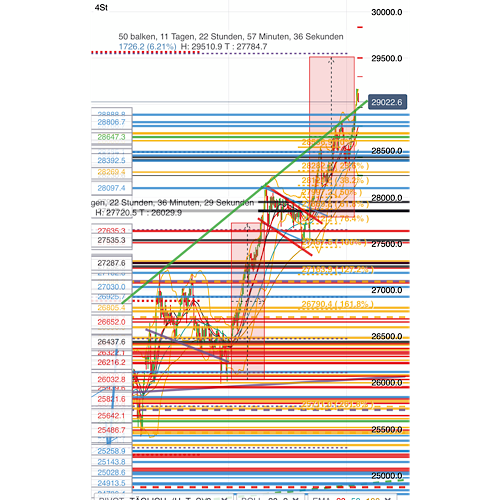Select the 26437.6 level label

(111, 342)
